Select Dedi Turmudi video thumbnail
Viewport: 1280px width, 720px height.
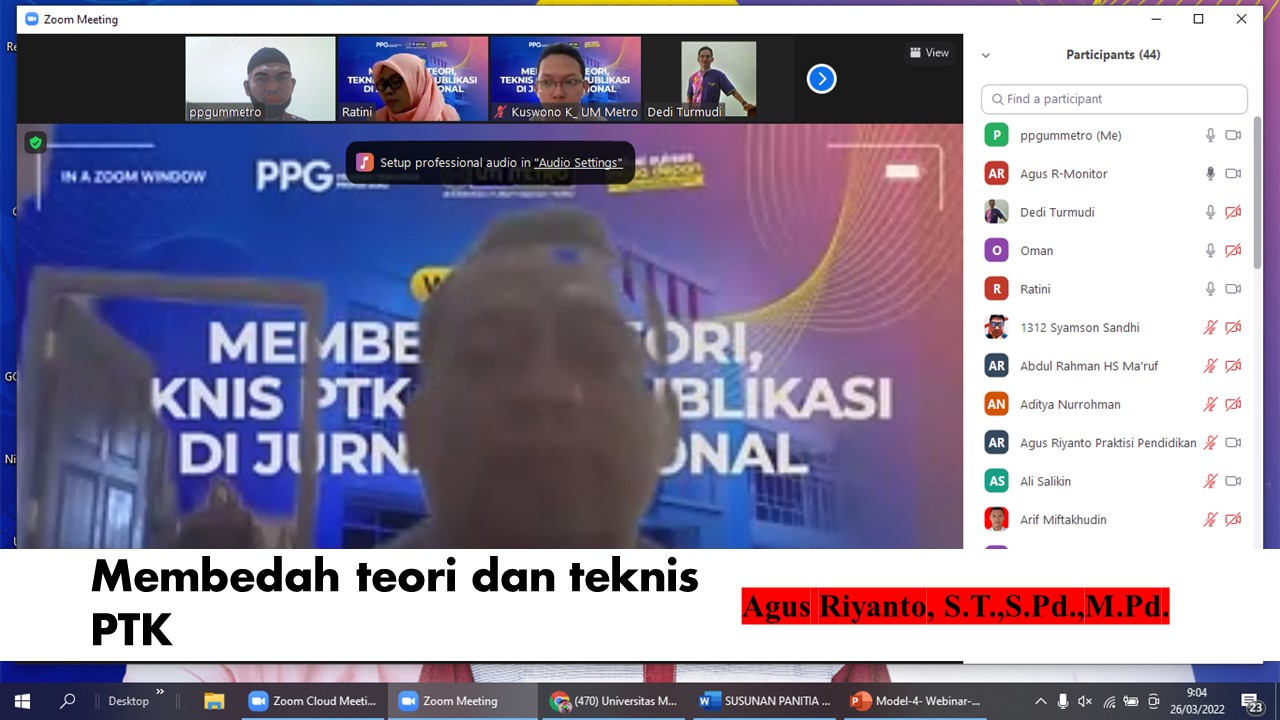coord(718,79)
